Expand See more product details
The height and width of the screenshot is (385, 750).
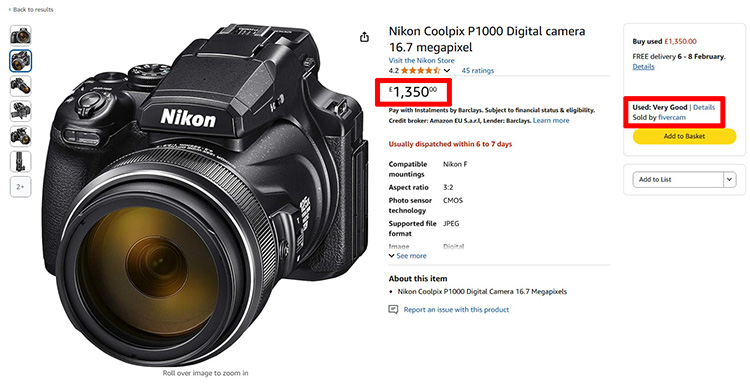tap(408, 256)
